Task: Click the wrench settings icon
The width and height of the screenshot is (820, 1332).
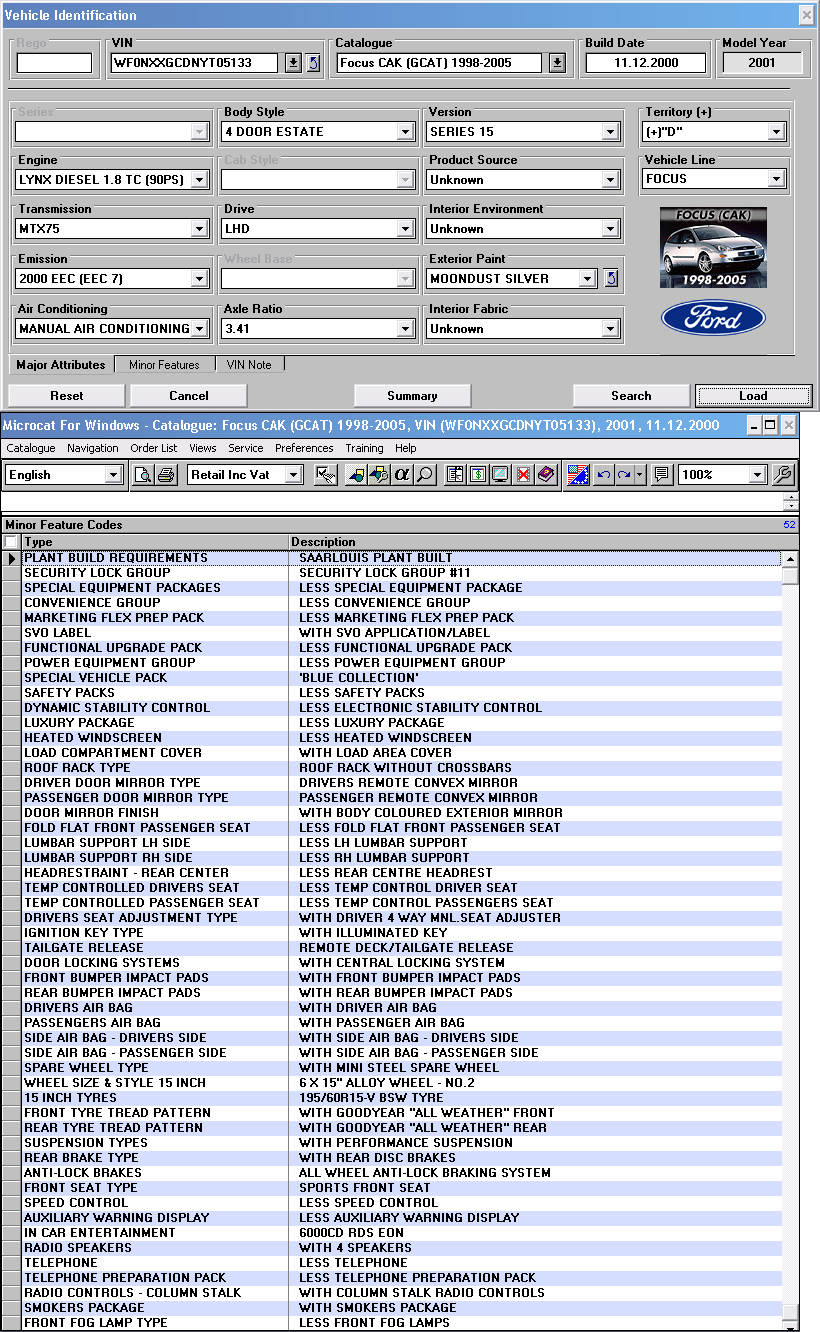Action: (784, 475)
